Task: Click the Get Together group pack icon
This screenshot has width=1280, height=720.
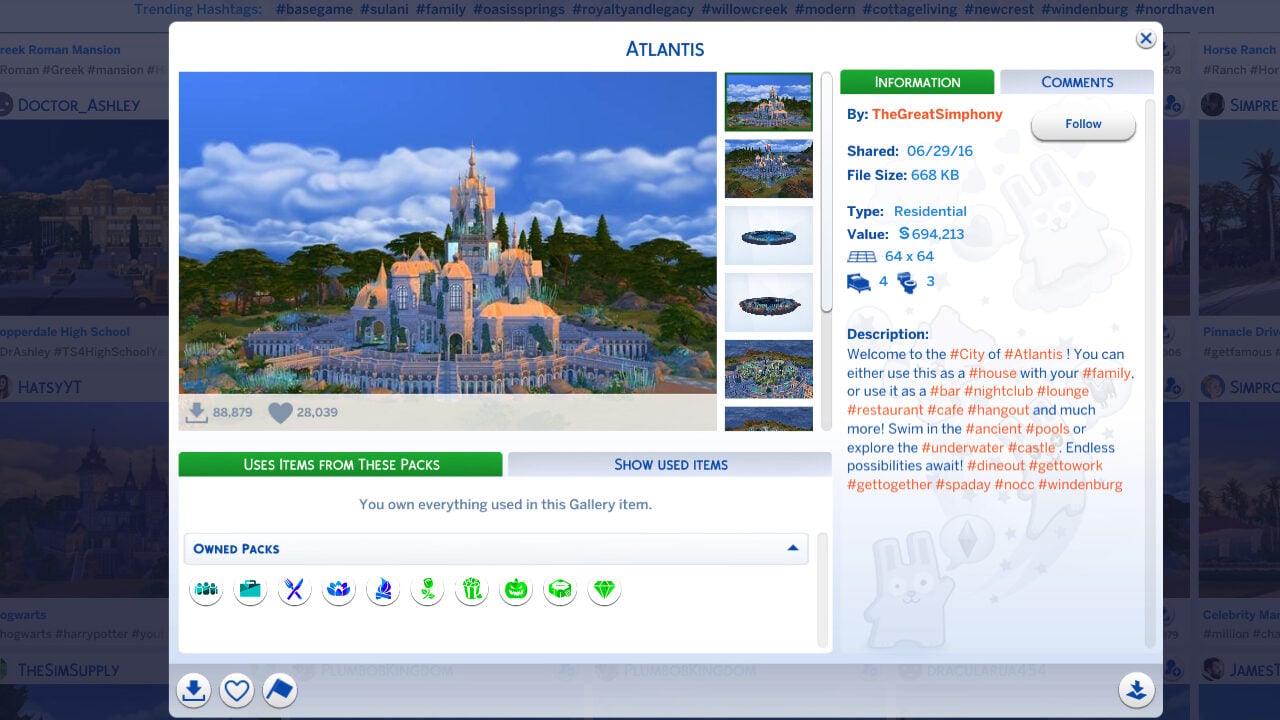Action: (x=207, y=590)
